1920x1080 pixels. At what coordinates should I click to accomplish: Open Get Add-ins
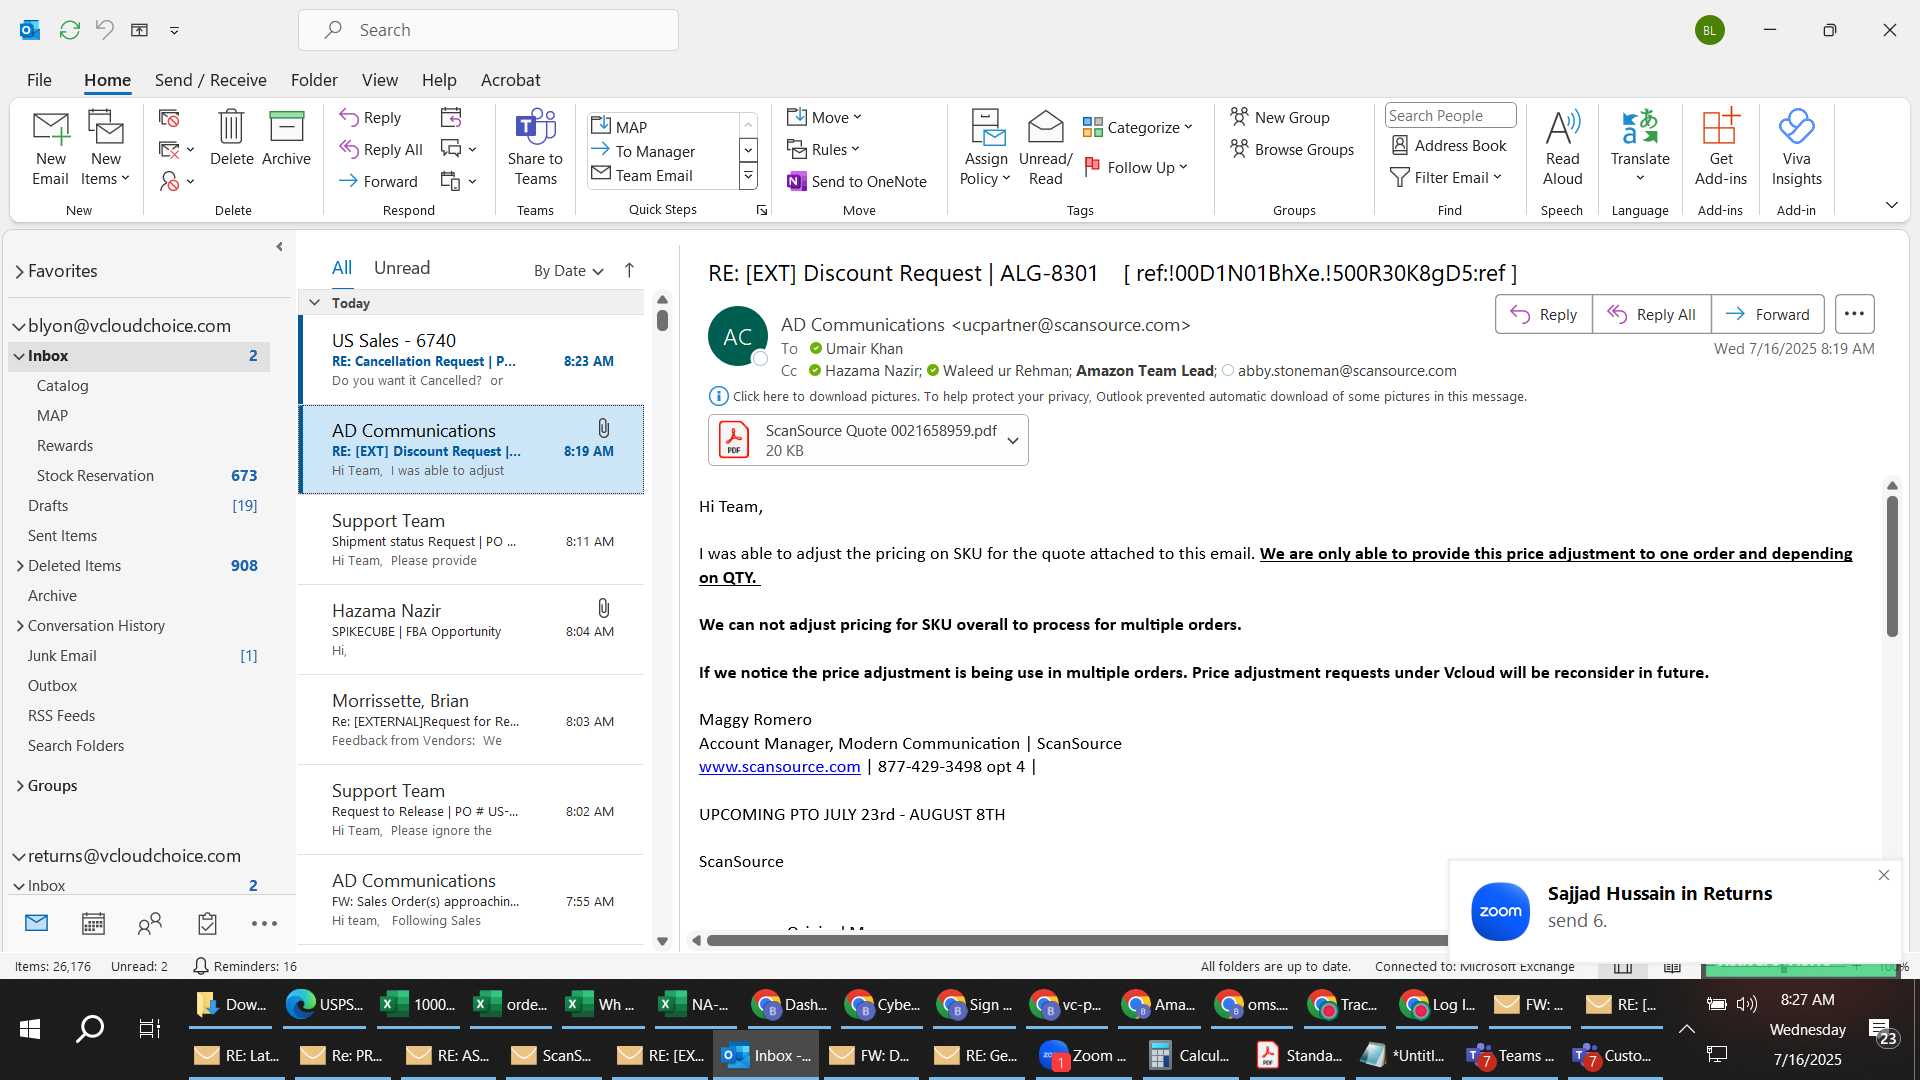[x=1720, y=148]
